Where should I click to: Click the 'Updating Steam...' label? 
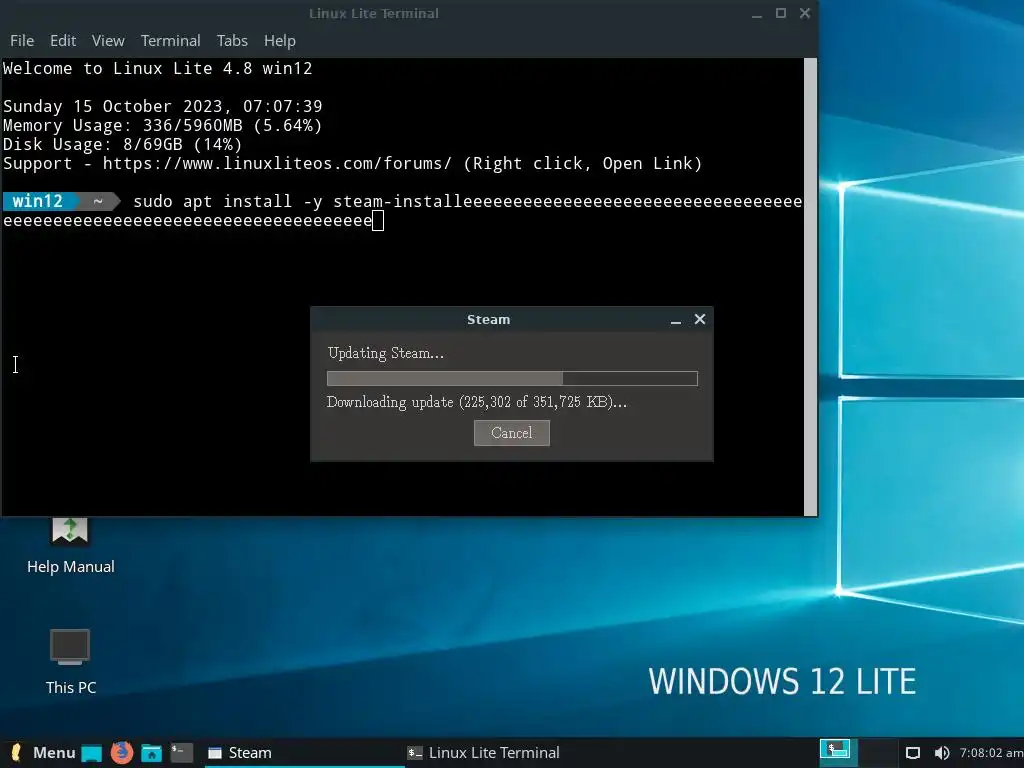point(385,353)
